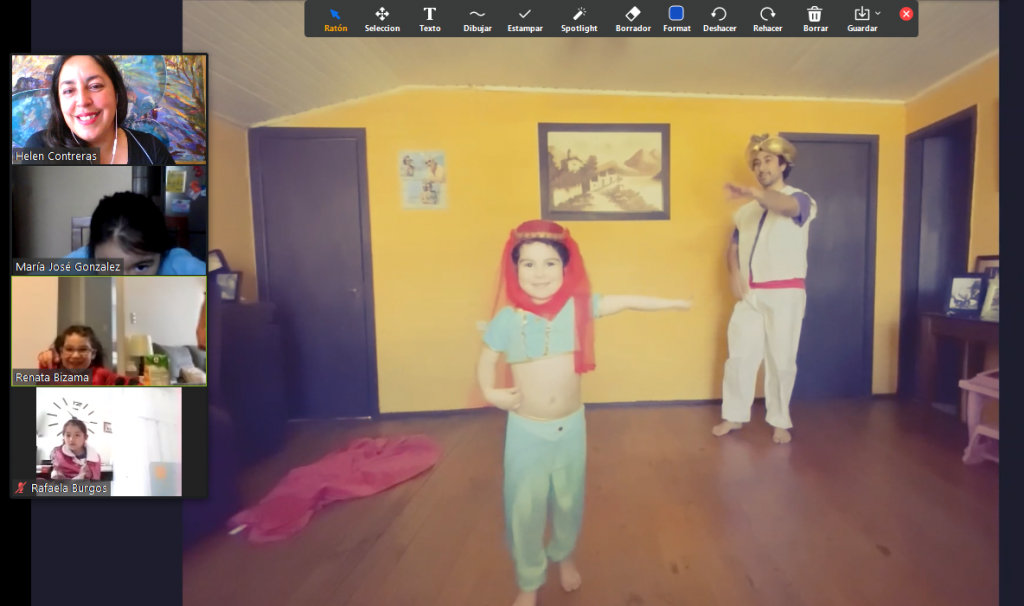1024x606 pixels.
Task: Click Deshacer to undo last annotation
Action: 719,18
